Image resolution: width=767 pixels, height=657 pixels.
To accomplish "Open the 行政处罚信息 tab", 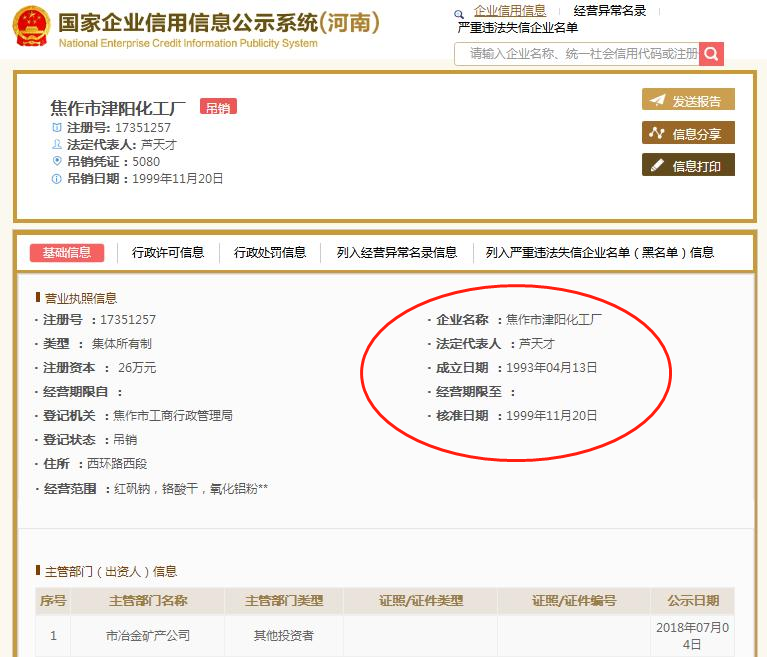I will coord(270,253).
